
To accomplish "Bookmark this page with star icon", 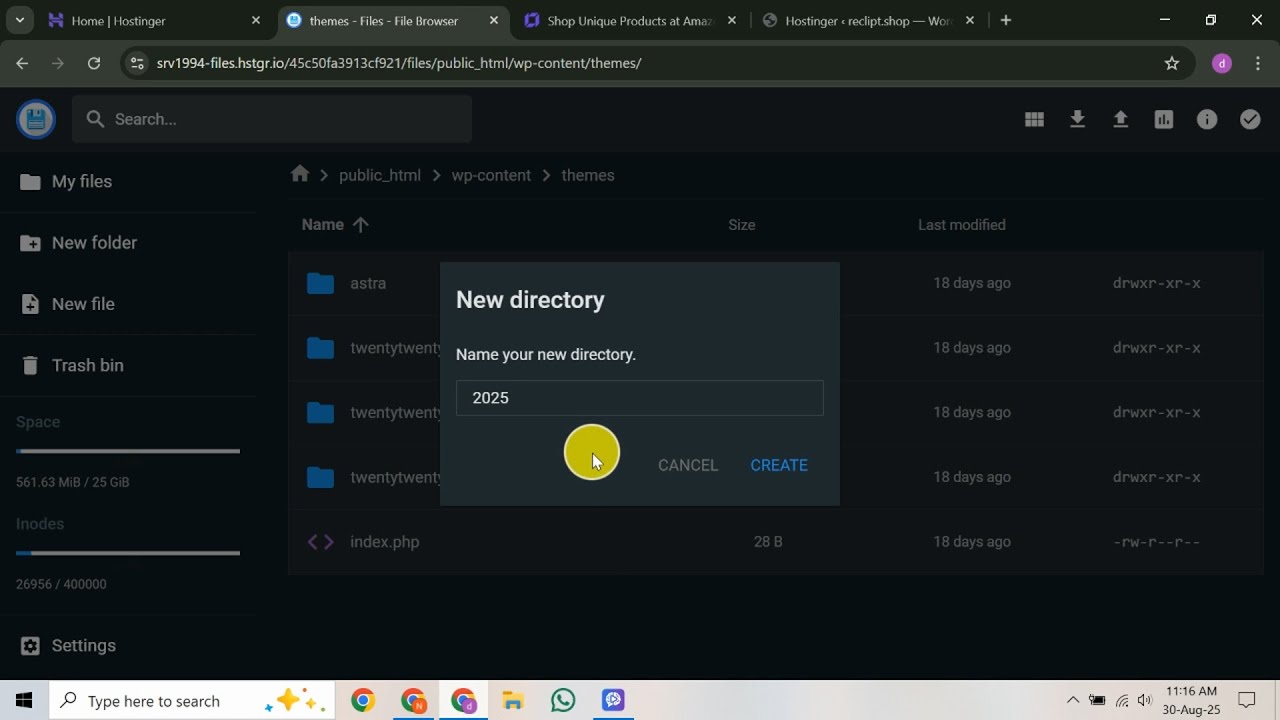I will pyautogui.click(x=1172, y=63).
